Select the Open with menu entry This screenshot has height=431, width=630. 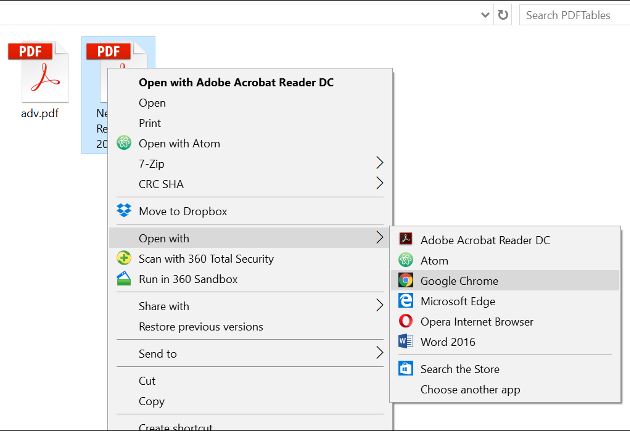point(250,238)
